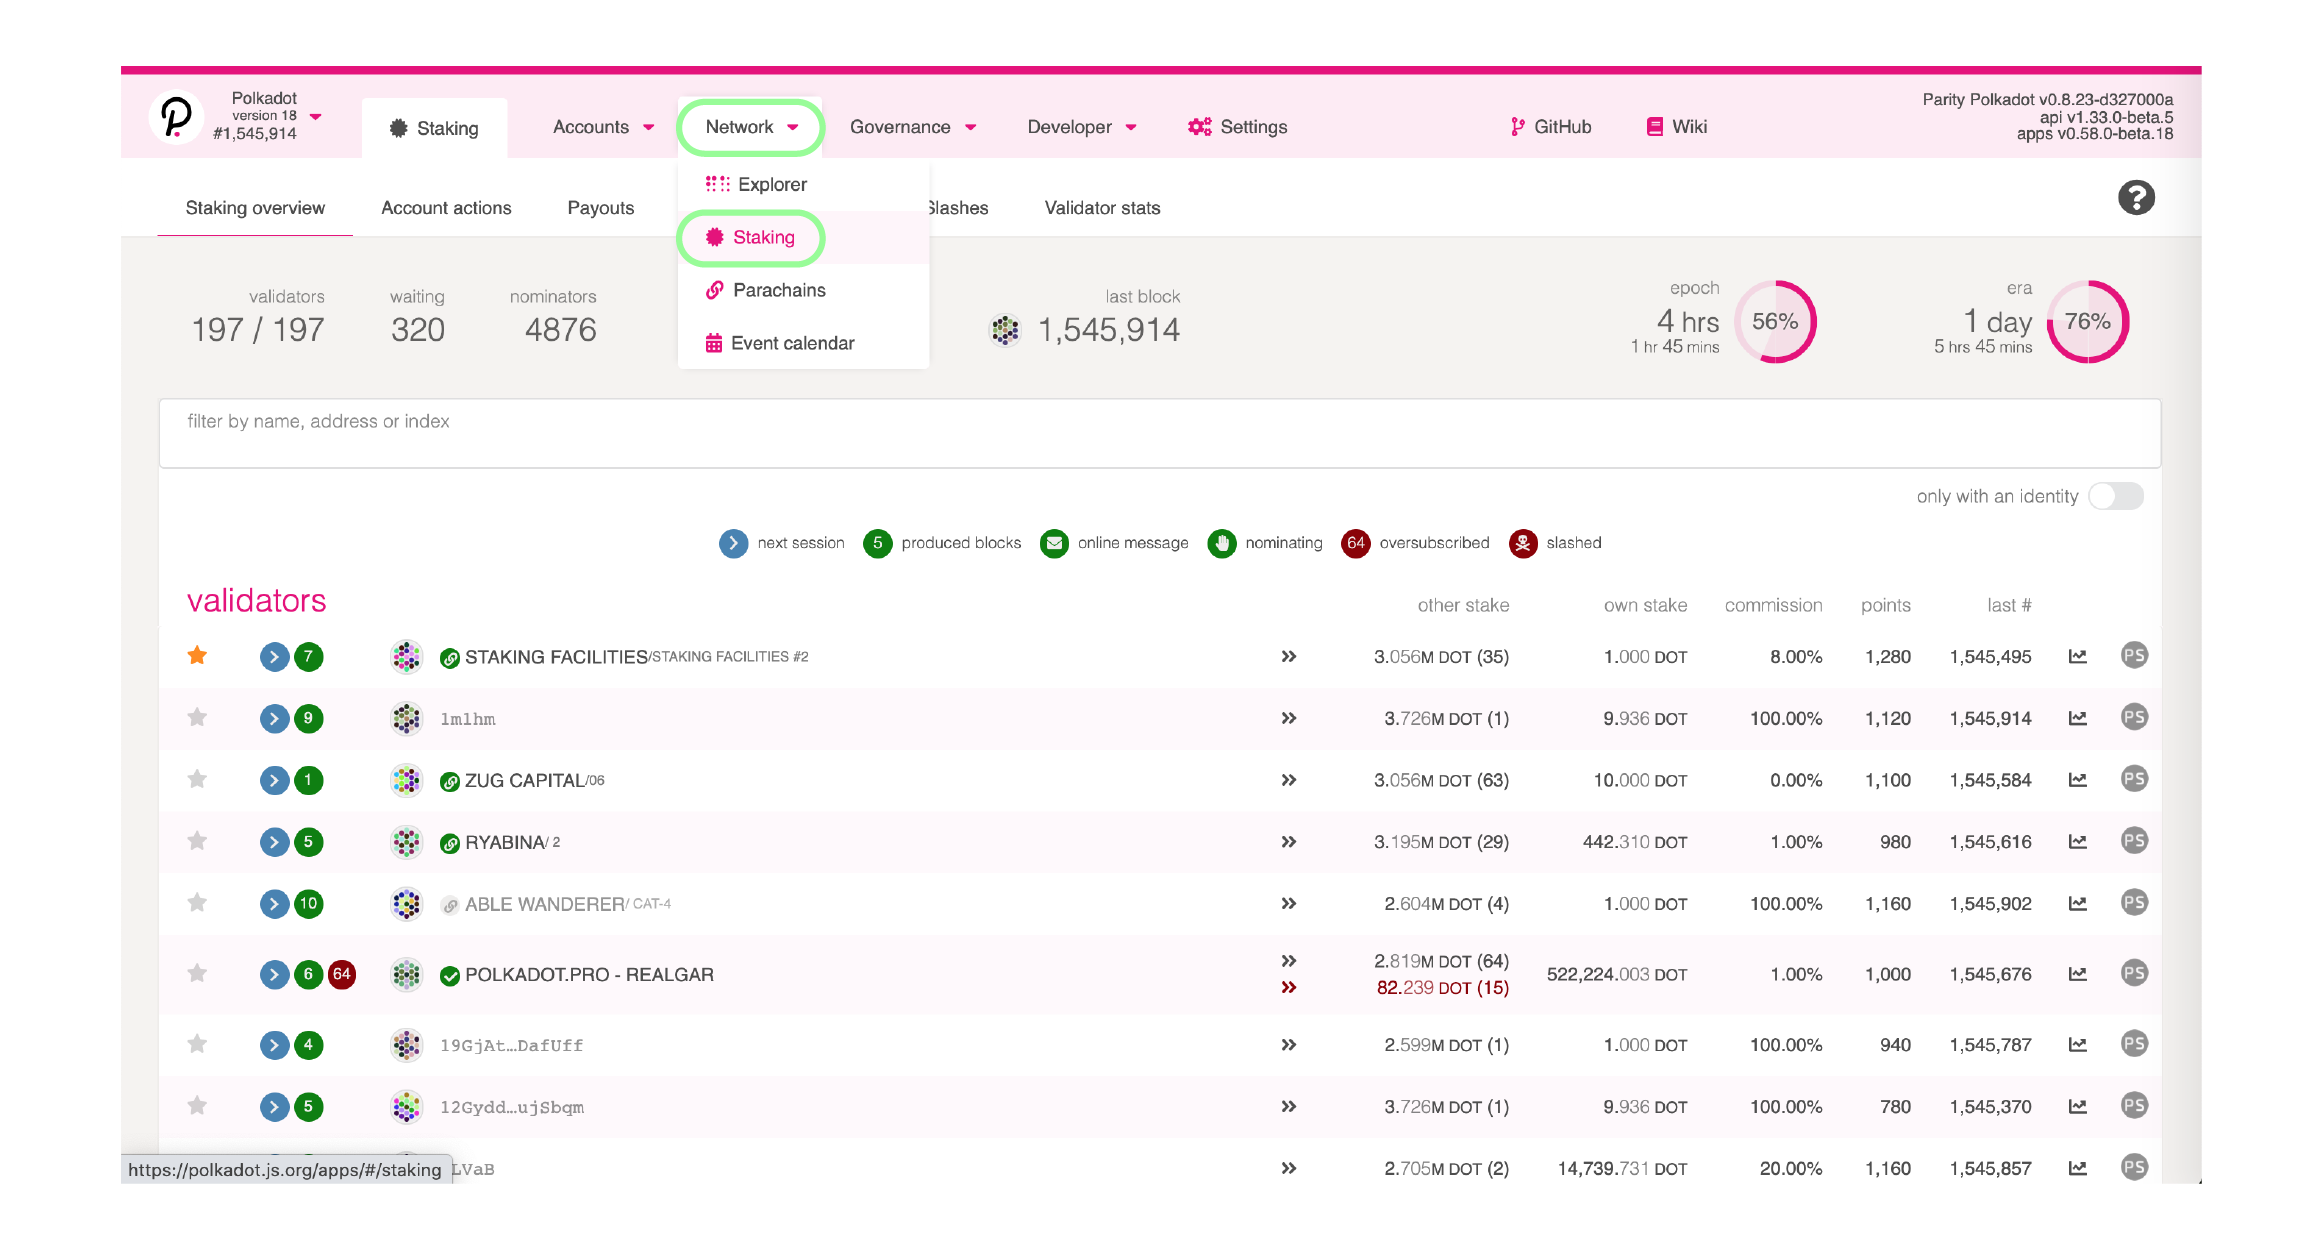Select Explorer in Network menu

(x=803, y=184)
